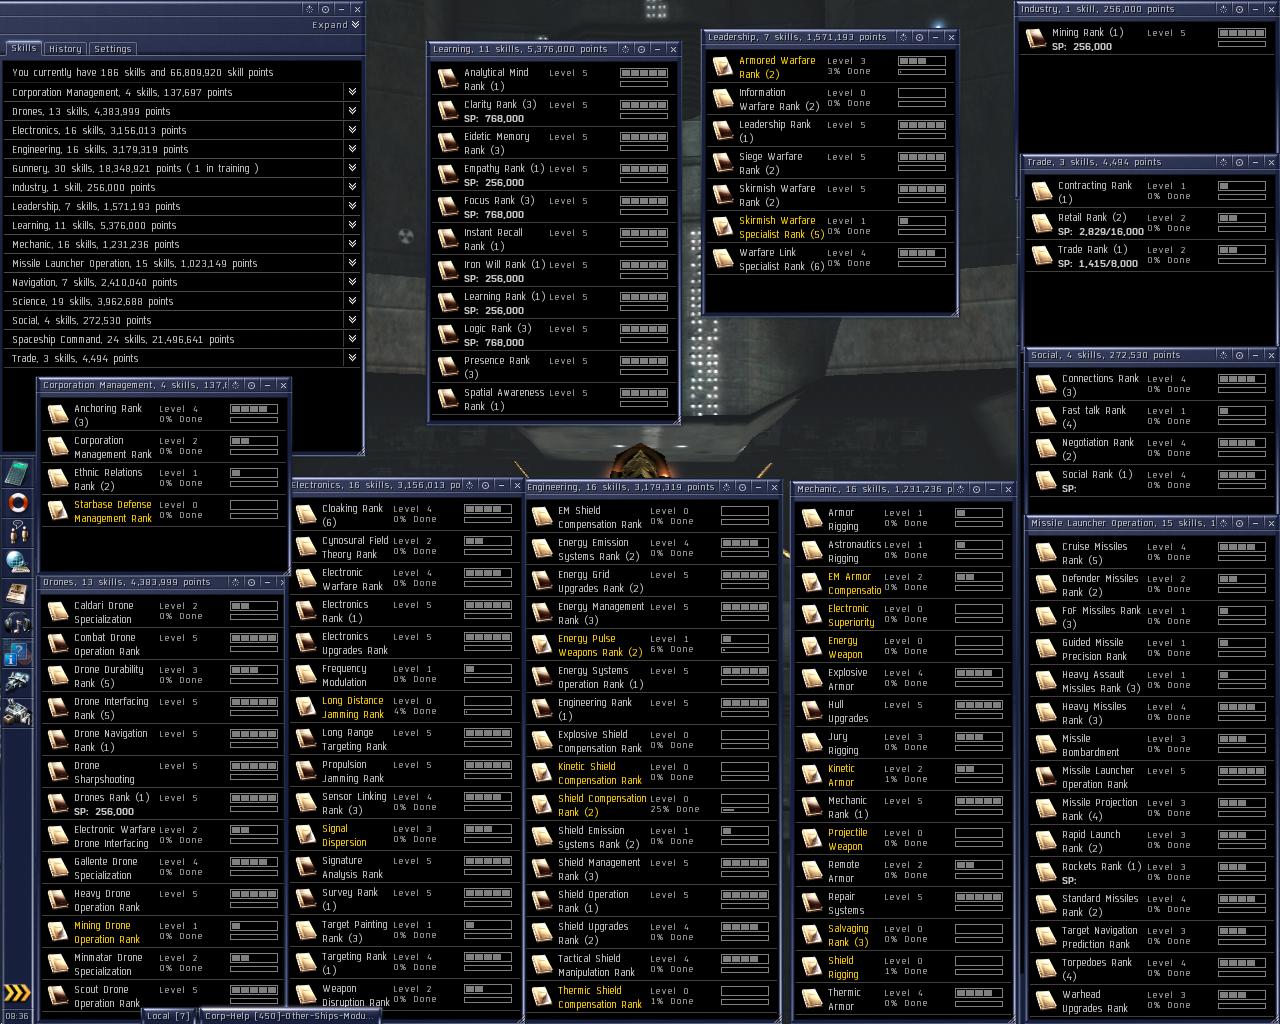Image resolution: width=1280 pixels, height=1024 pixels.
Task: Expand the Navigation skill group chevron
Action: [352, 282]
